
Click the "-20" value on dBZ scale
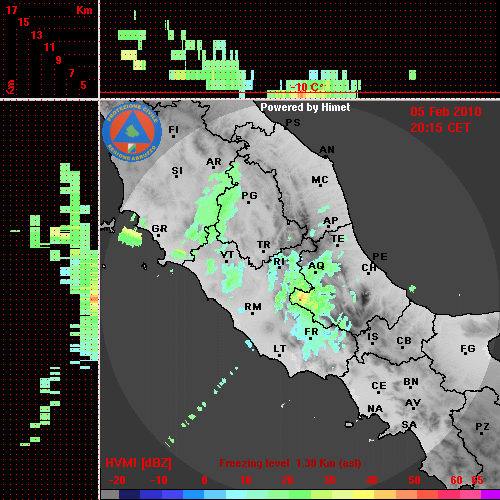point(117,480)
